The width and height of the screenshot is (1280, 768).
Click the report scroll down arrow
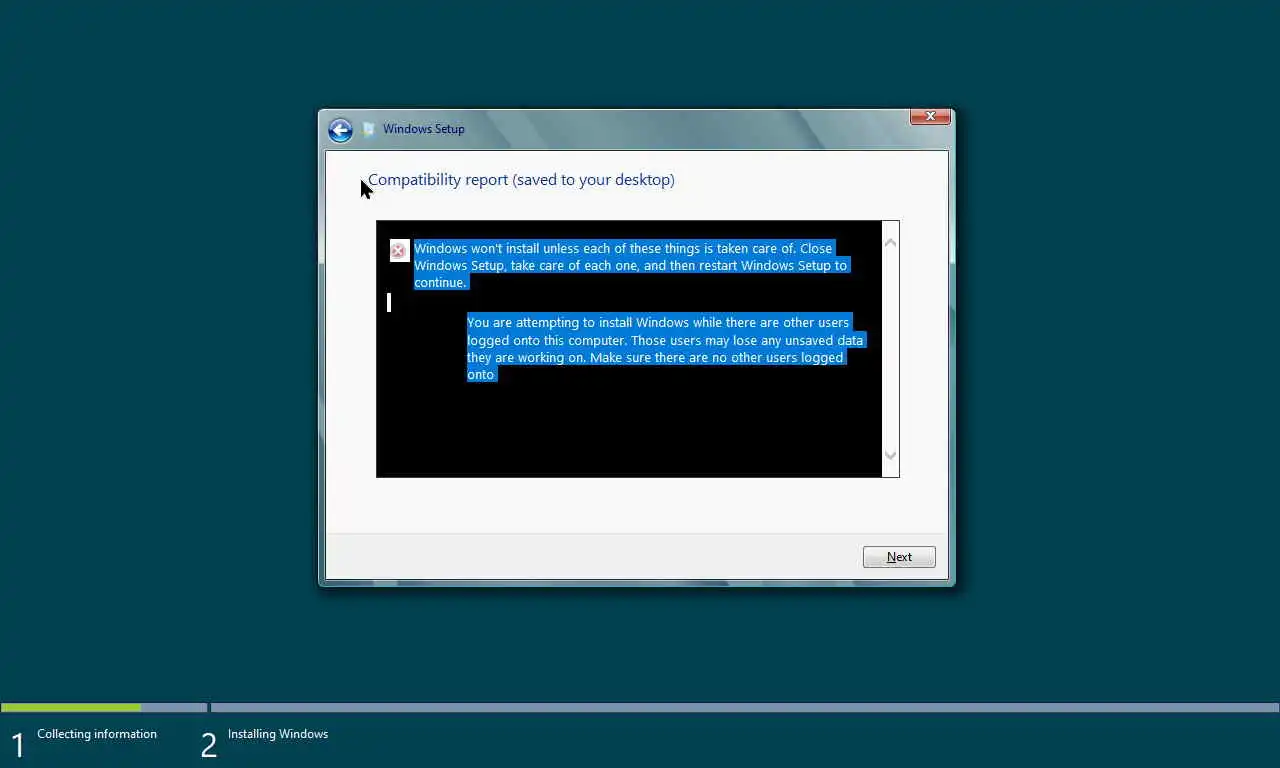point(890,456)
